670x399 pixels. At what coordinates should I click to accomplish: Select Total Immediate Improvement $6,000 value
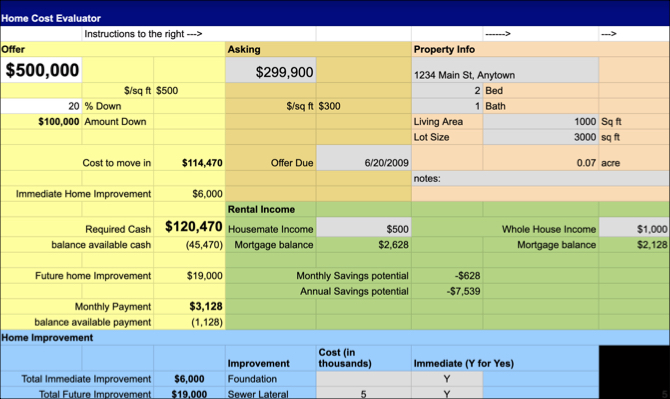tap(189, 379)
